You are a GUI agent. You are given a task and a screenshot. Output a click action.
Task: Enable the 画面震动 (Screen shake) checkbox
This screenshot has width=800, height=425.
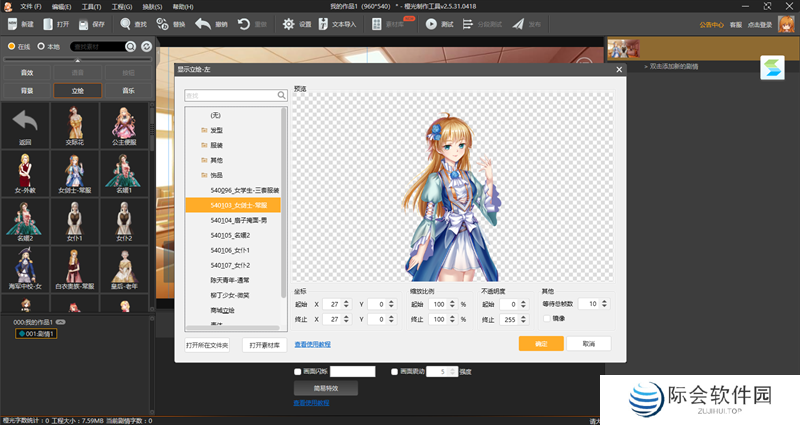(394, 372)
